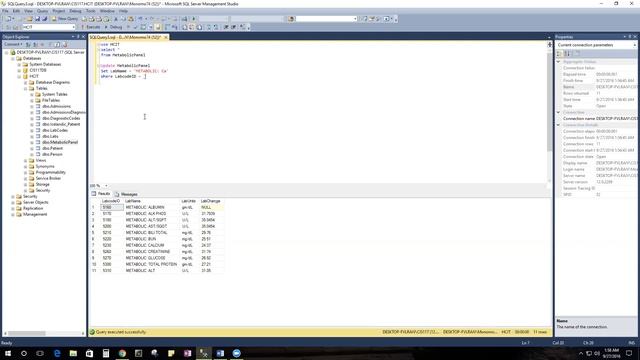The height and width of the screenshot is (360, 640).
Task: Open Current connection parameters dropdown
Action: 635,45
